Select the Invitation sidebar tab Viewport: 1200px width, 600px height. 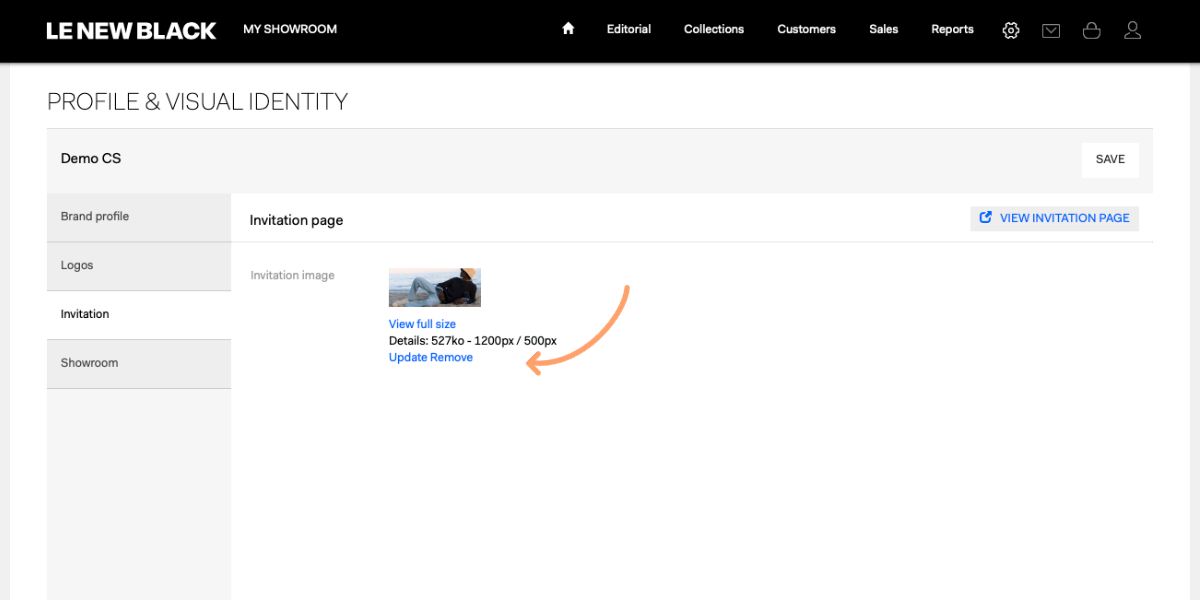click(x=139, y=314)
